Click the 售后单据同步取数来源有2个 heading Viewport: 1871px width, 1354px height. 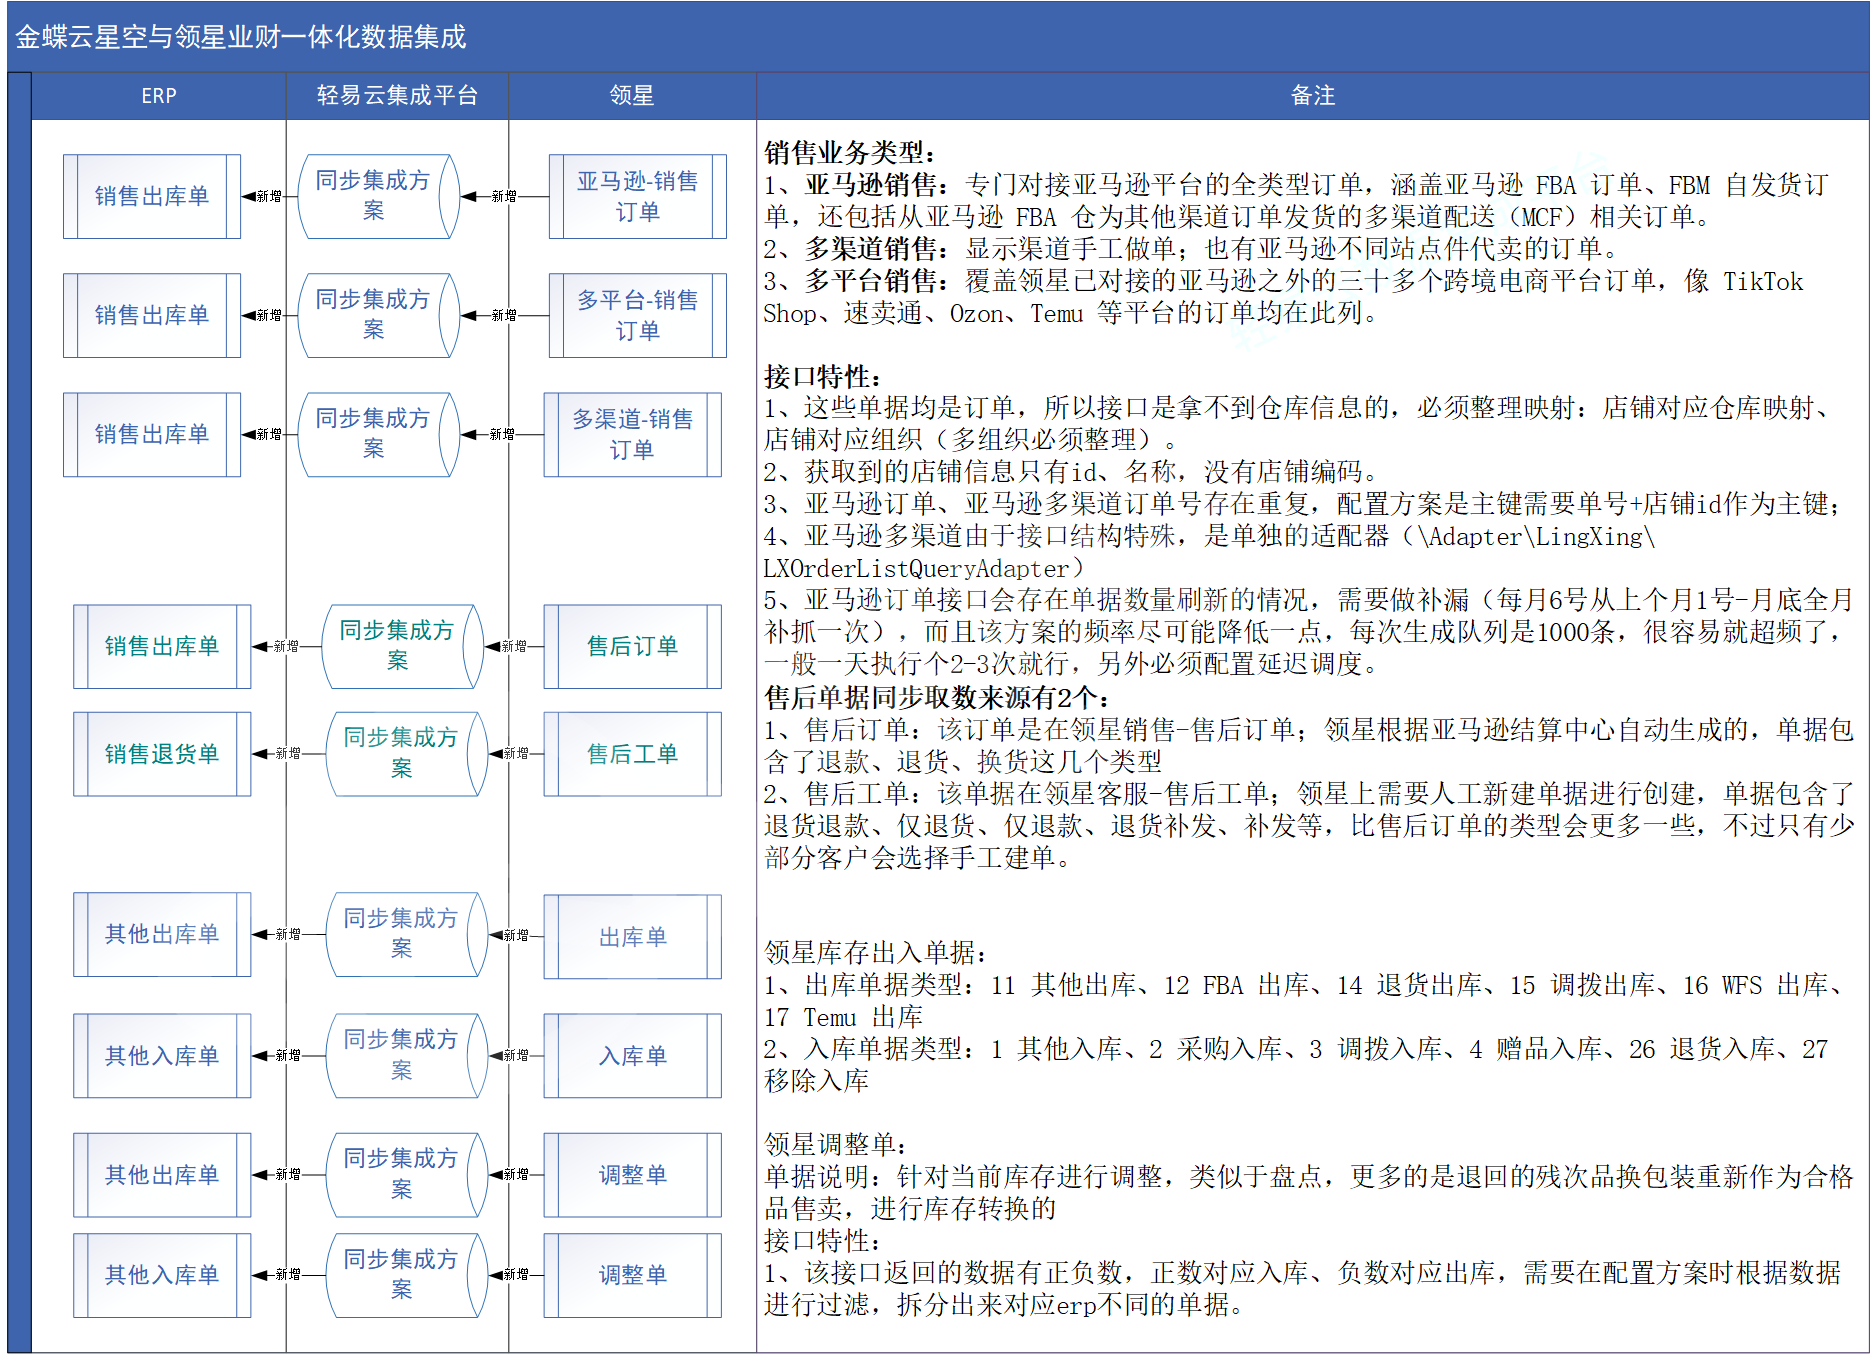tap(938, 697)
